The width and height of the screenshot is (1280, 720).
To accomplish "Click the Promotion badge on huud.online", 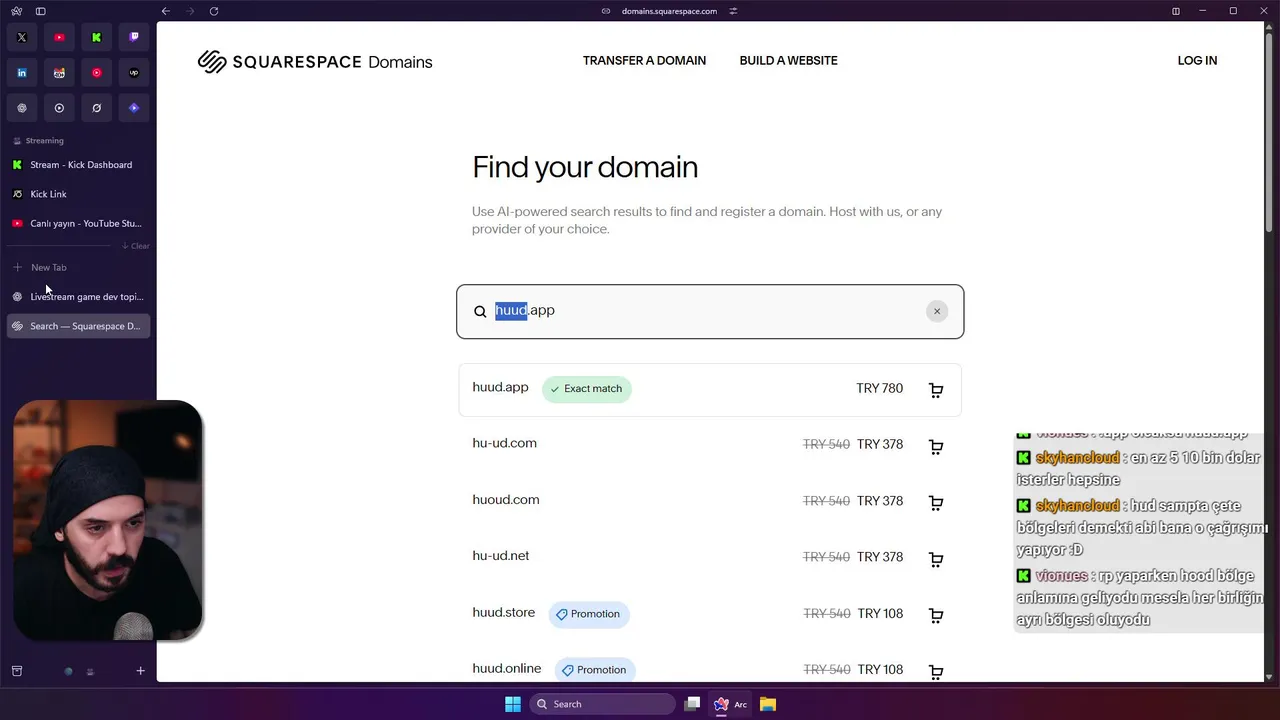I will click(595, 670).
